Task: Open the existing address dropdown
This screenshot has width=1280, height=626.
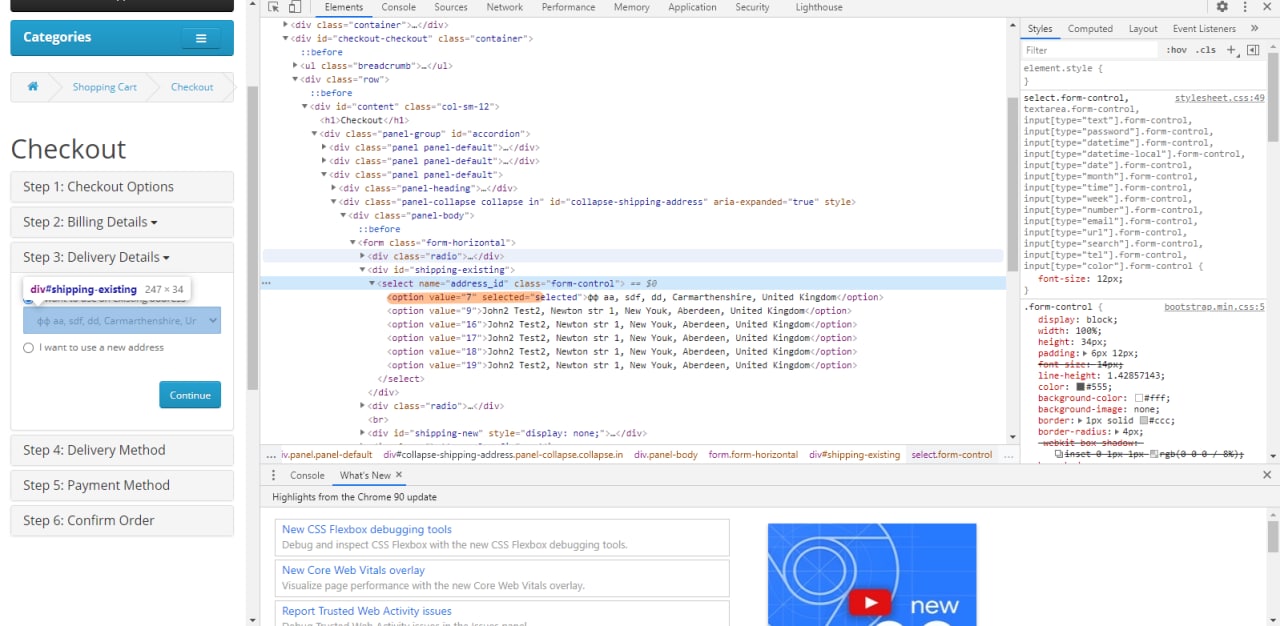Action: 122,321
